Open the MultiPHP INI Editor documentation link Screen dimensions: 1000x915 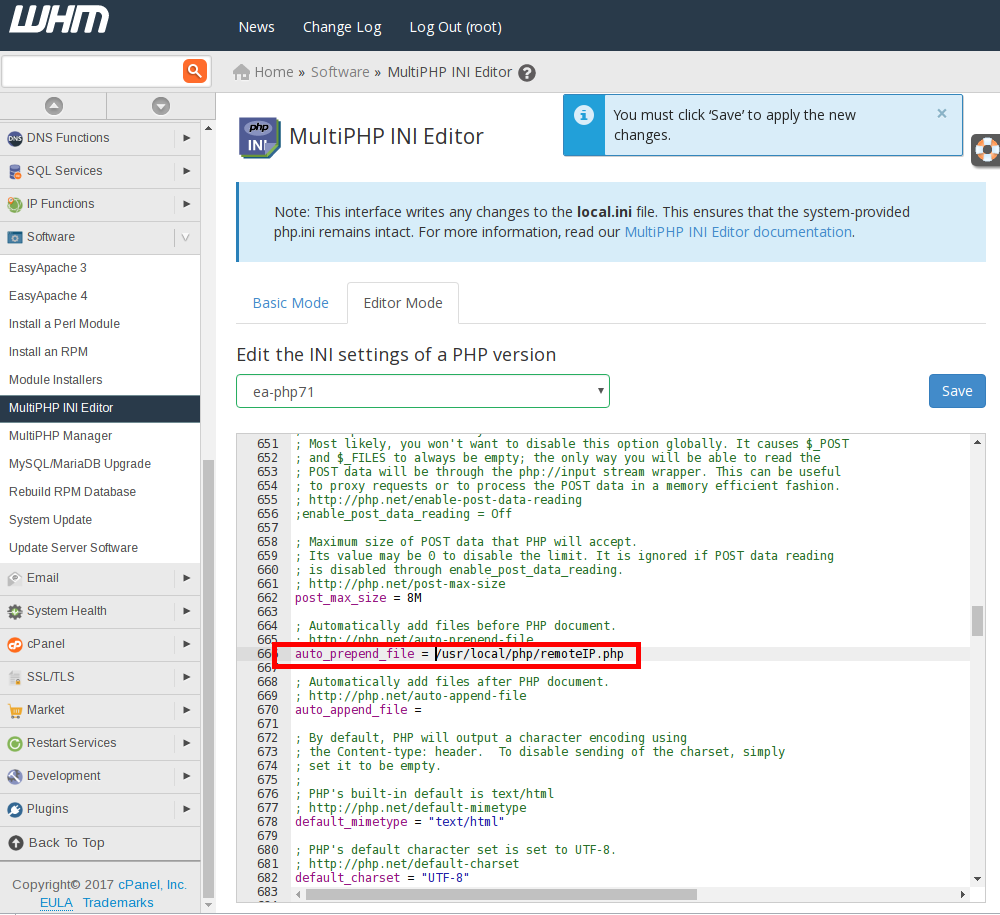coord(738,232)
